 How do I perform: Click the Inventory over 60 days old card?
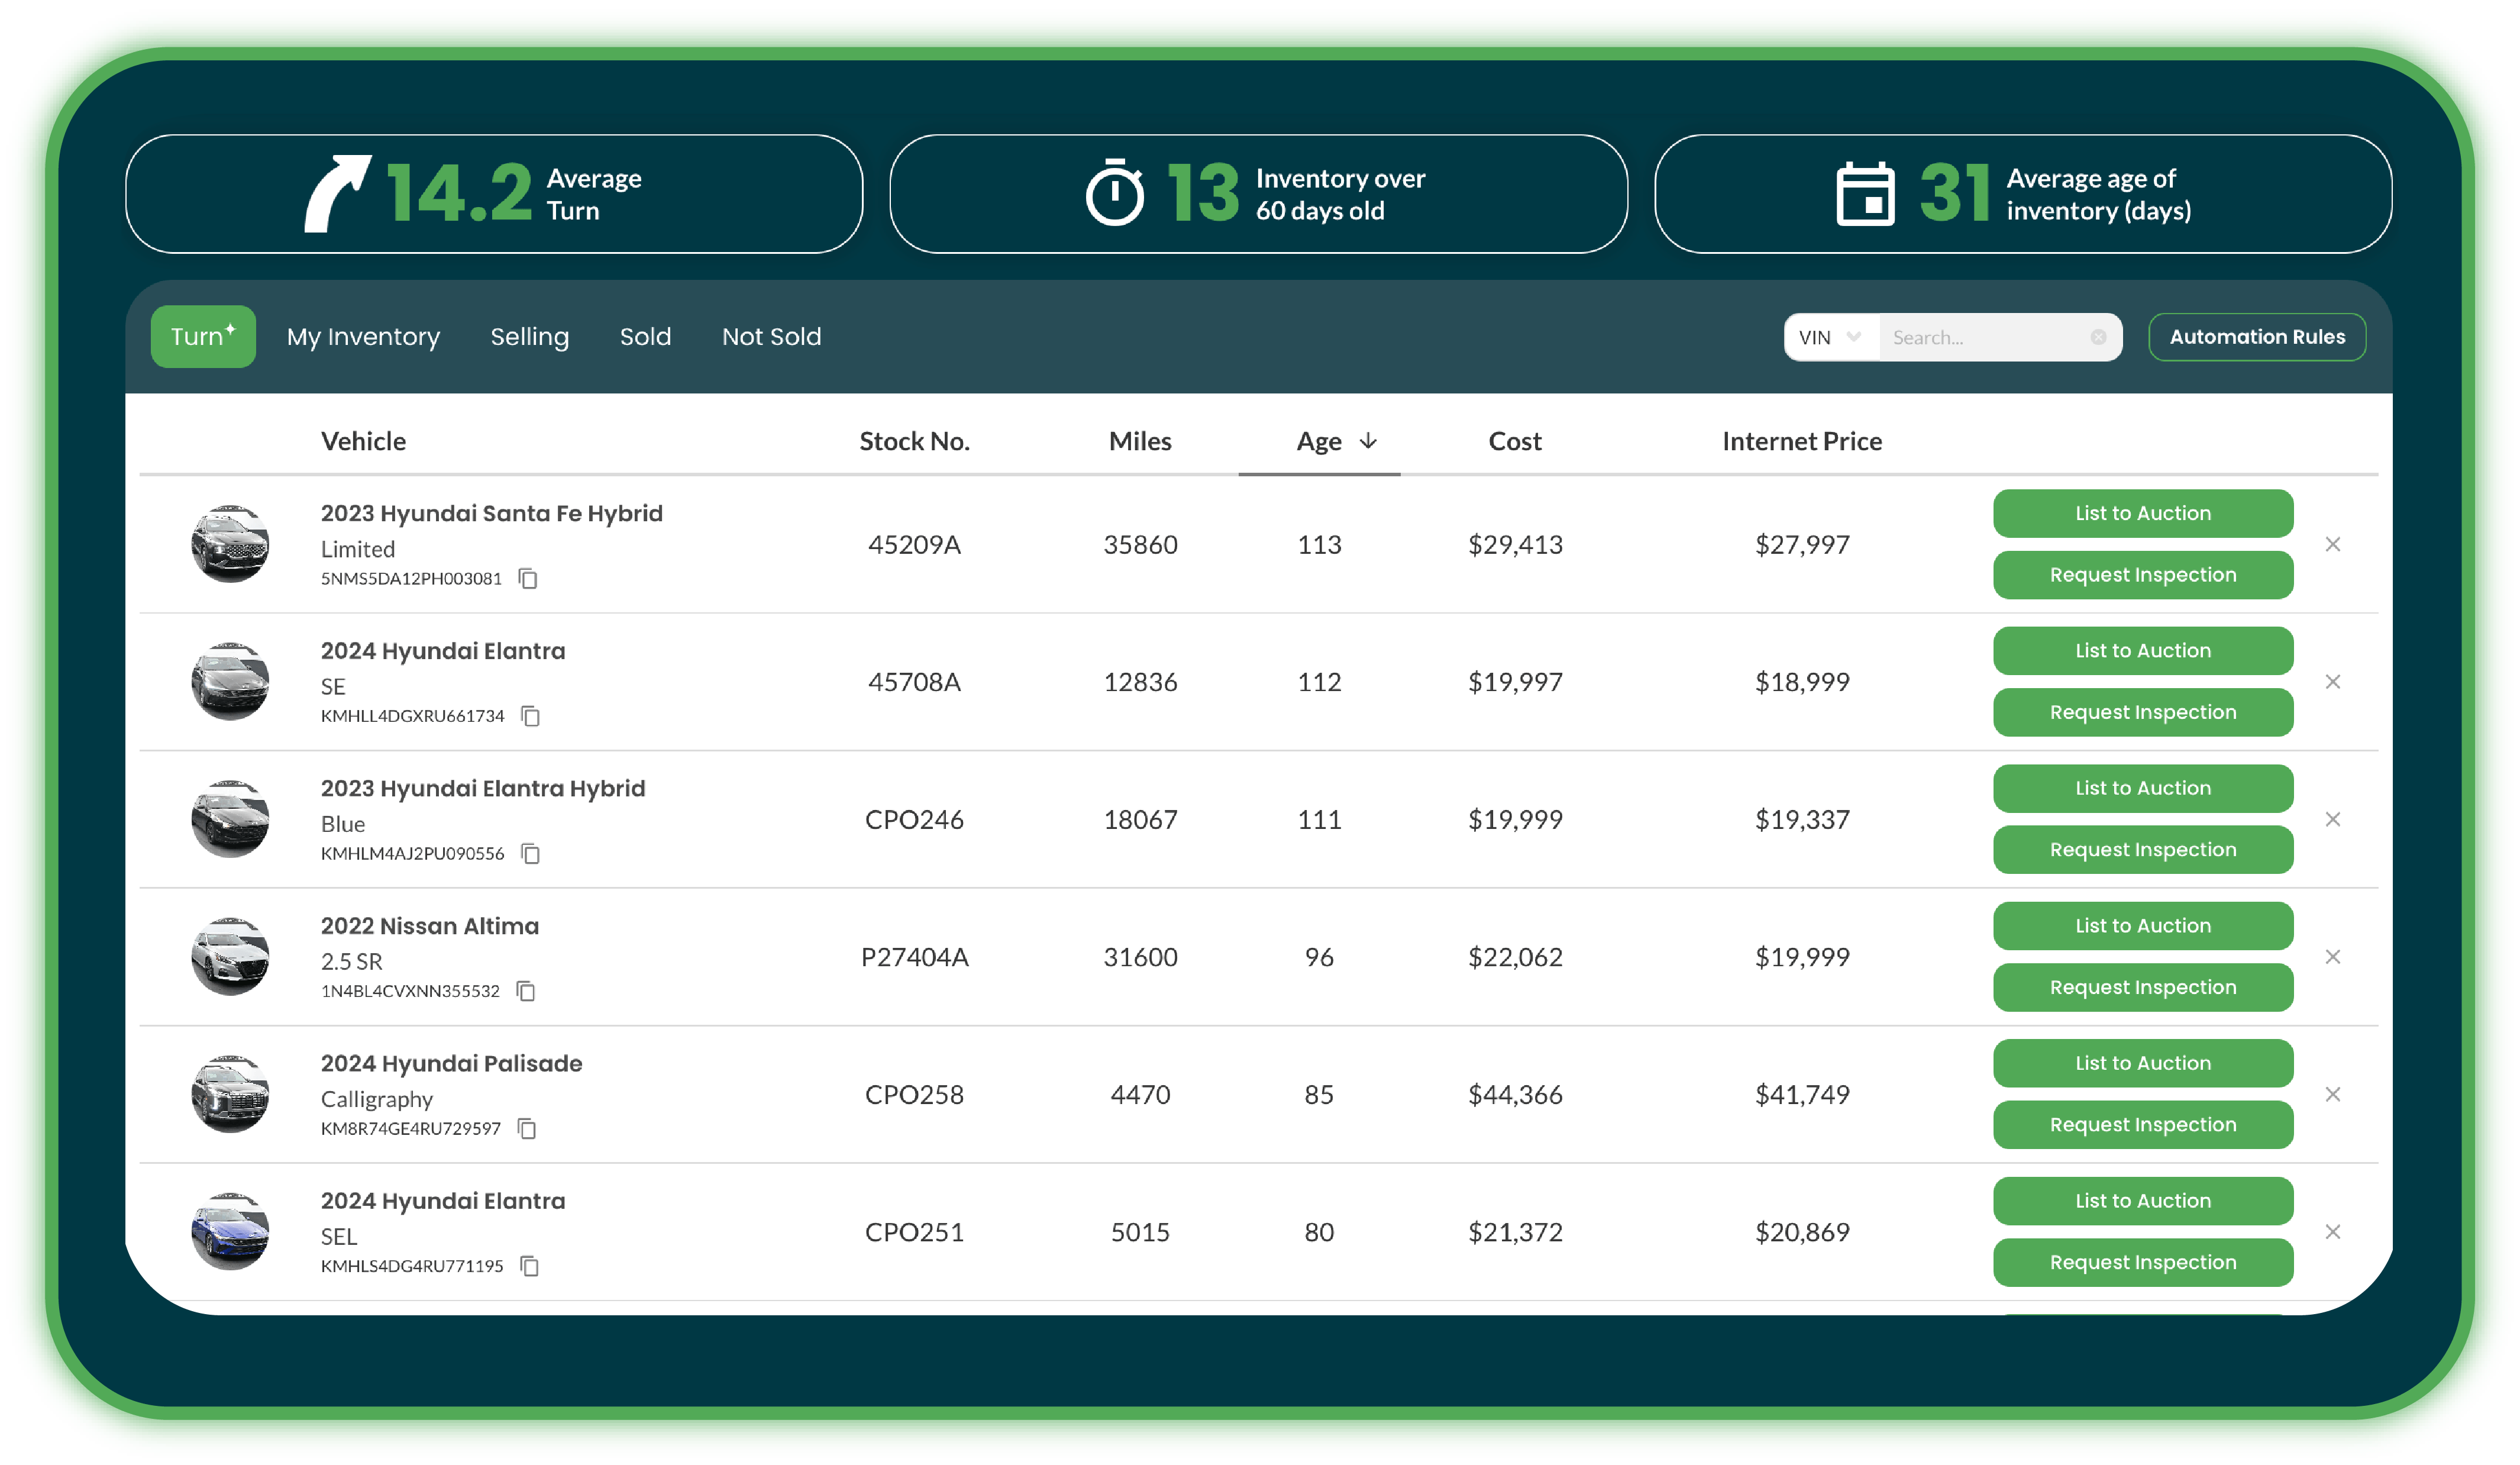[1258, 194]
